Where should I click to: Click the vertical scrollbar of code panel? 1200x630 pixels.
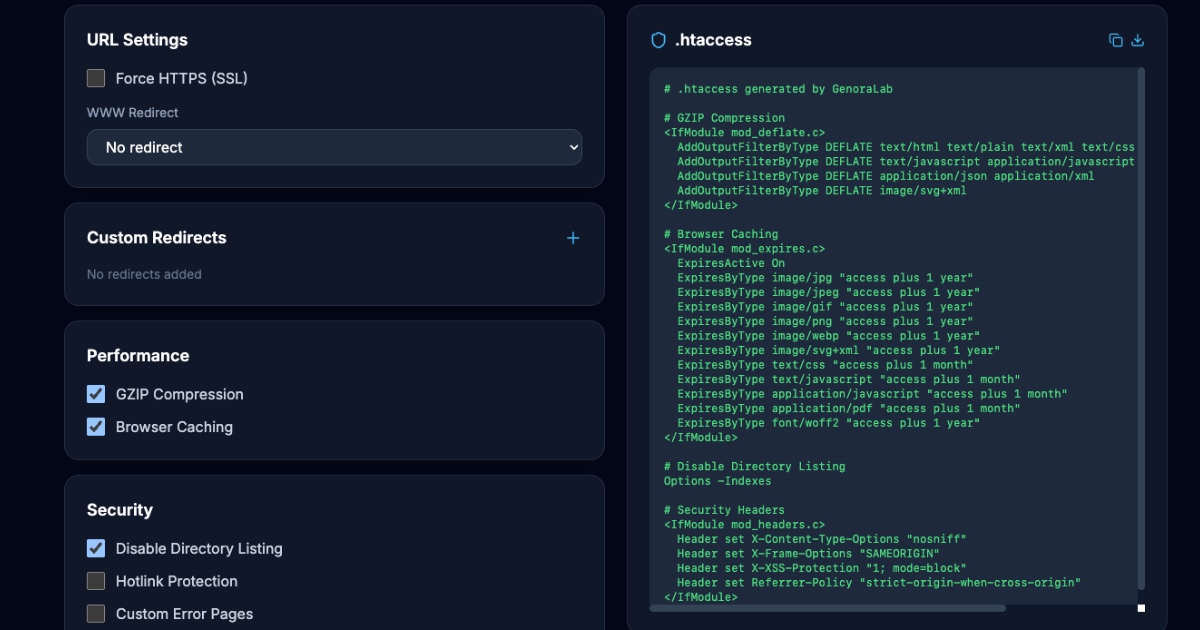pos(1141,328)
